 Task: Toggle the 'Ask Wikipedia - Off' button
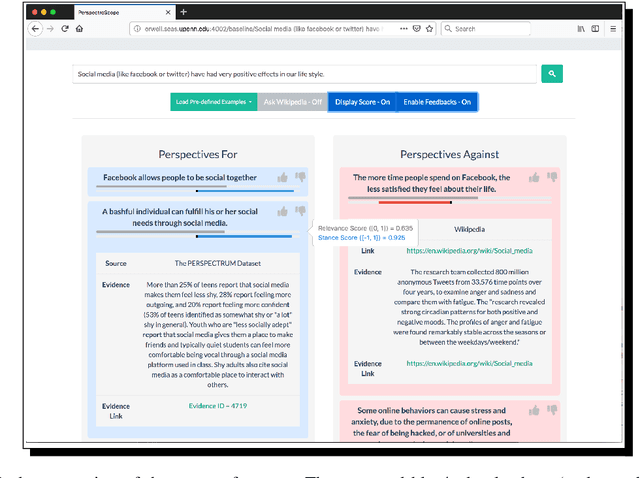pos(292,102)
